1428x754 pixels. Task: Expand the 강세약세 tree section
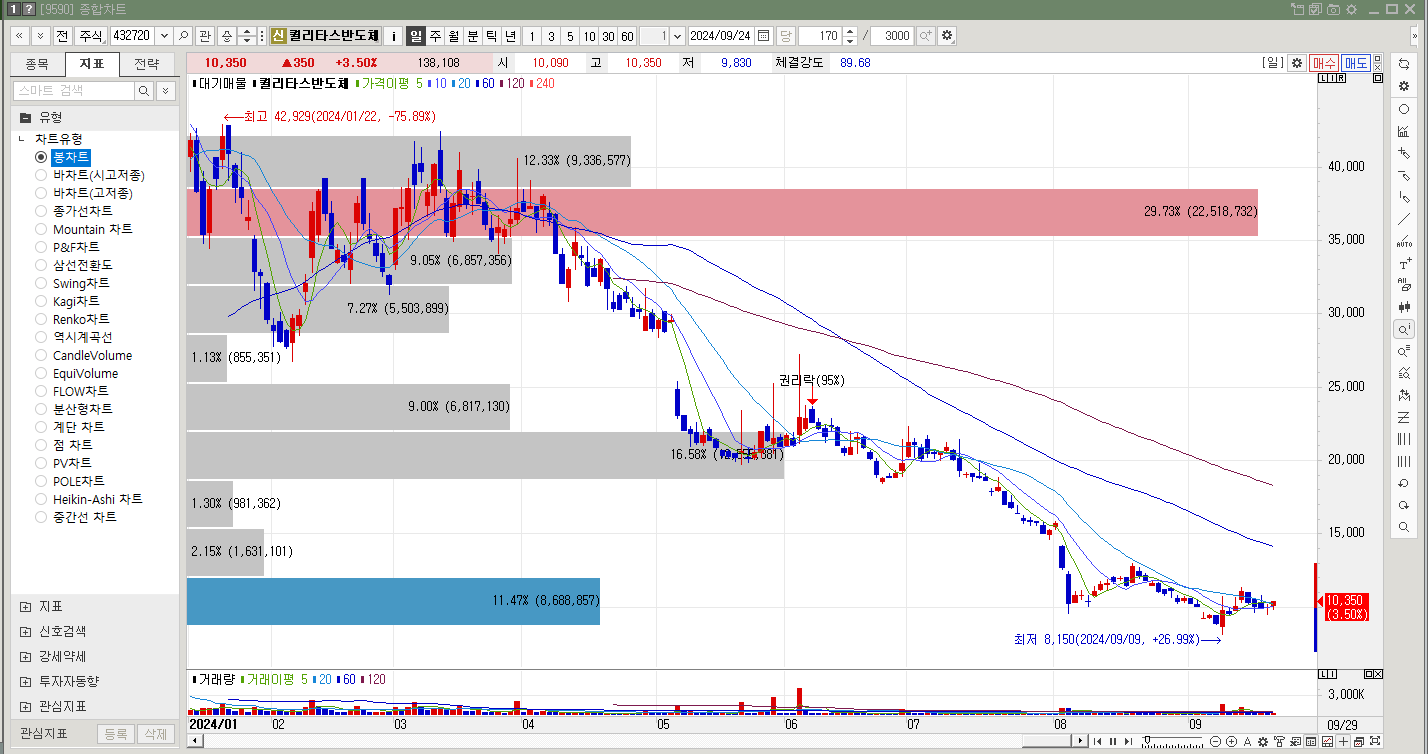(25, 656)
